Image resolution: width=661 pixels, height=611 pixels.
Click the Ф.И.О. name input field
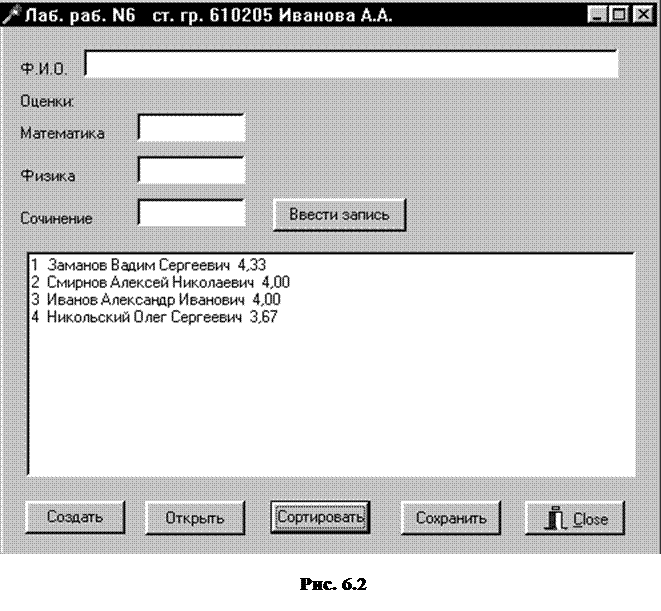click(x=351, y=64)
